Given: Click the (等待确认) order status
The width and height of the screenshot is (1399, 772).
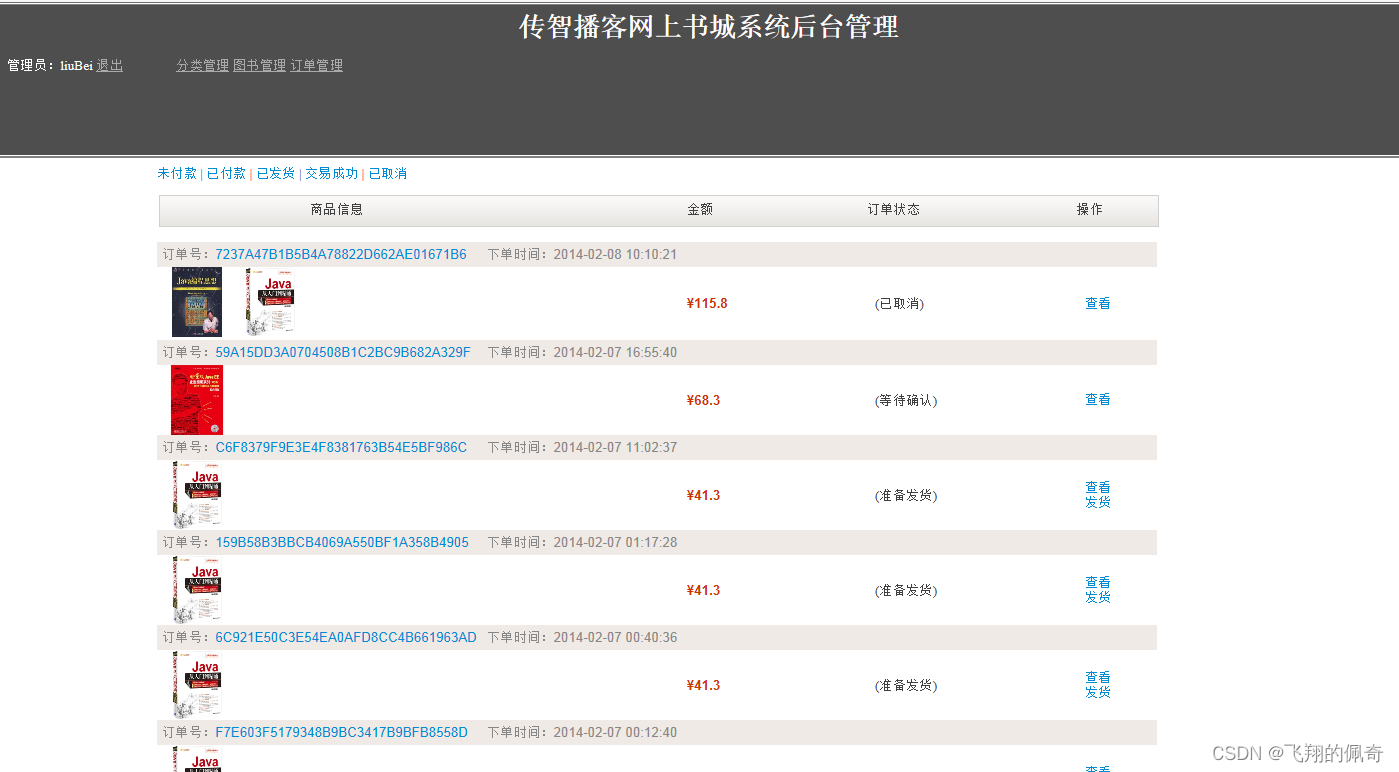Looking at the screenshot, I should (x=906, y=400).
